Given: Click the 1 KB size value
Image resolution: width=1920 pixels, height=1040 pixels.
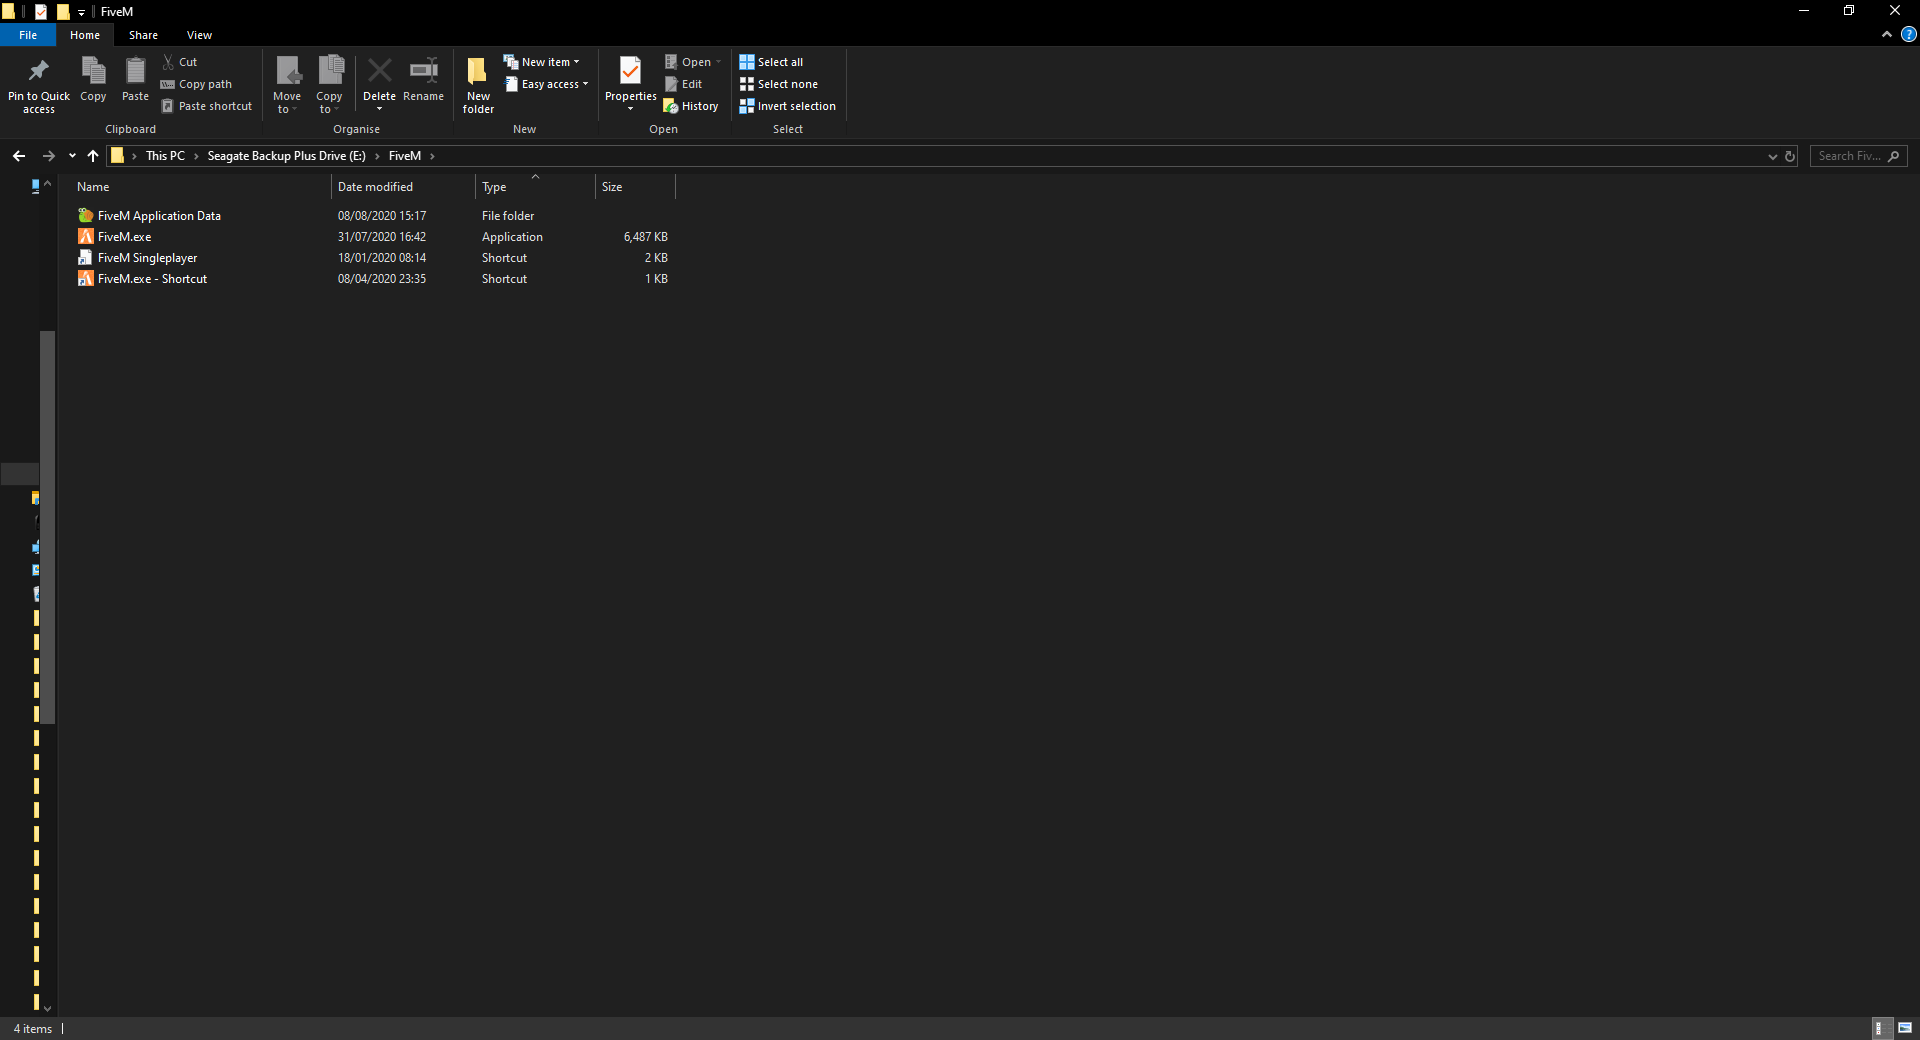Looking at the screenshot, I should 656,279.
